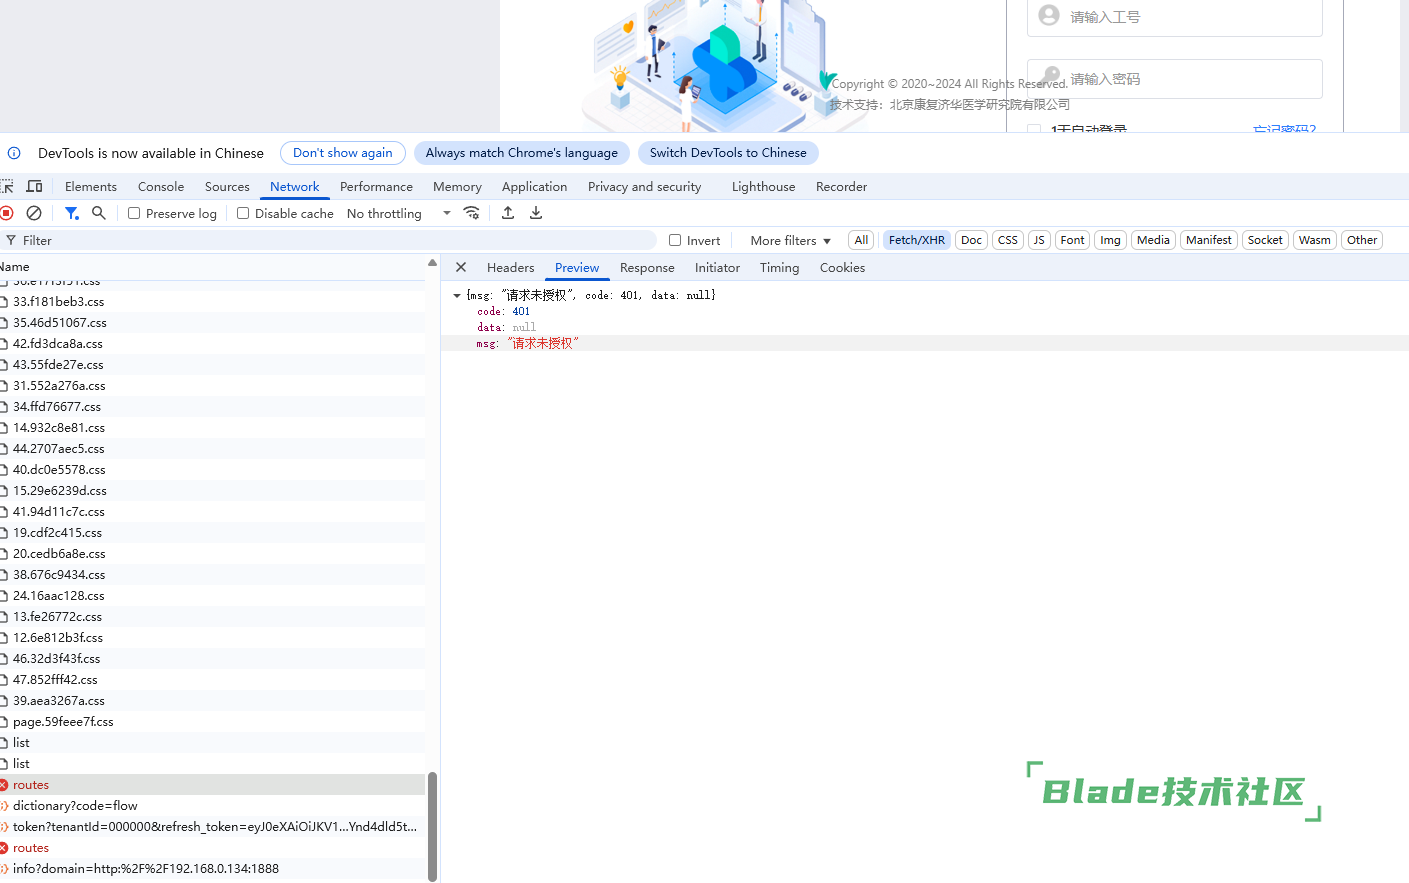Screen dimensions: 1409x883
Task: Toggle the Other filter
Action: (x=1362, y=240)
